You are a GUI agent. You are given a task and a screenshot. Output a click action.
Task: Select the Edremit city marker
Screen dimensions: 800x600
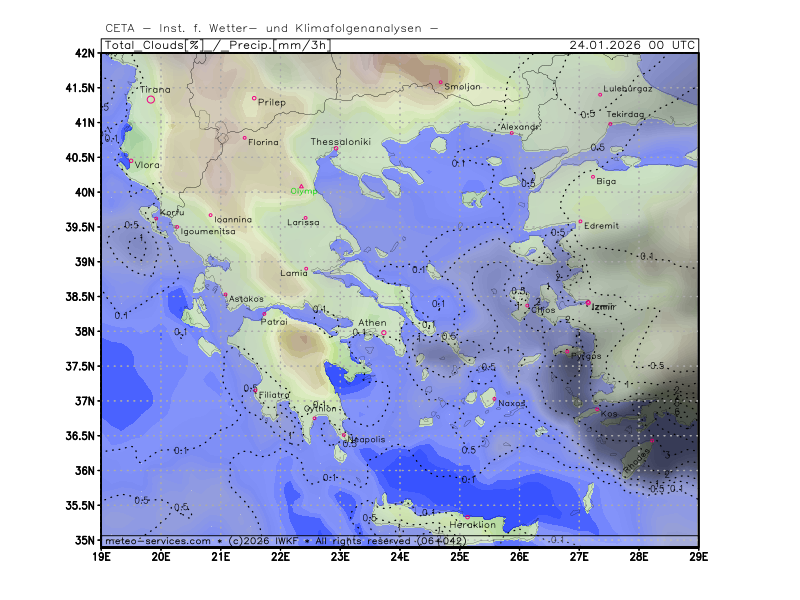coord(580,222)
